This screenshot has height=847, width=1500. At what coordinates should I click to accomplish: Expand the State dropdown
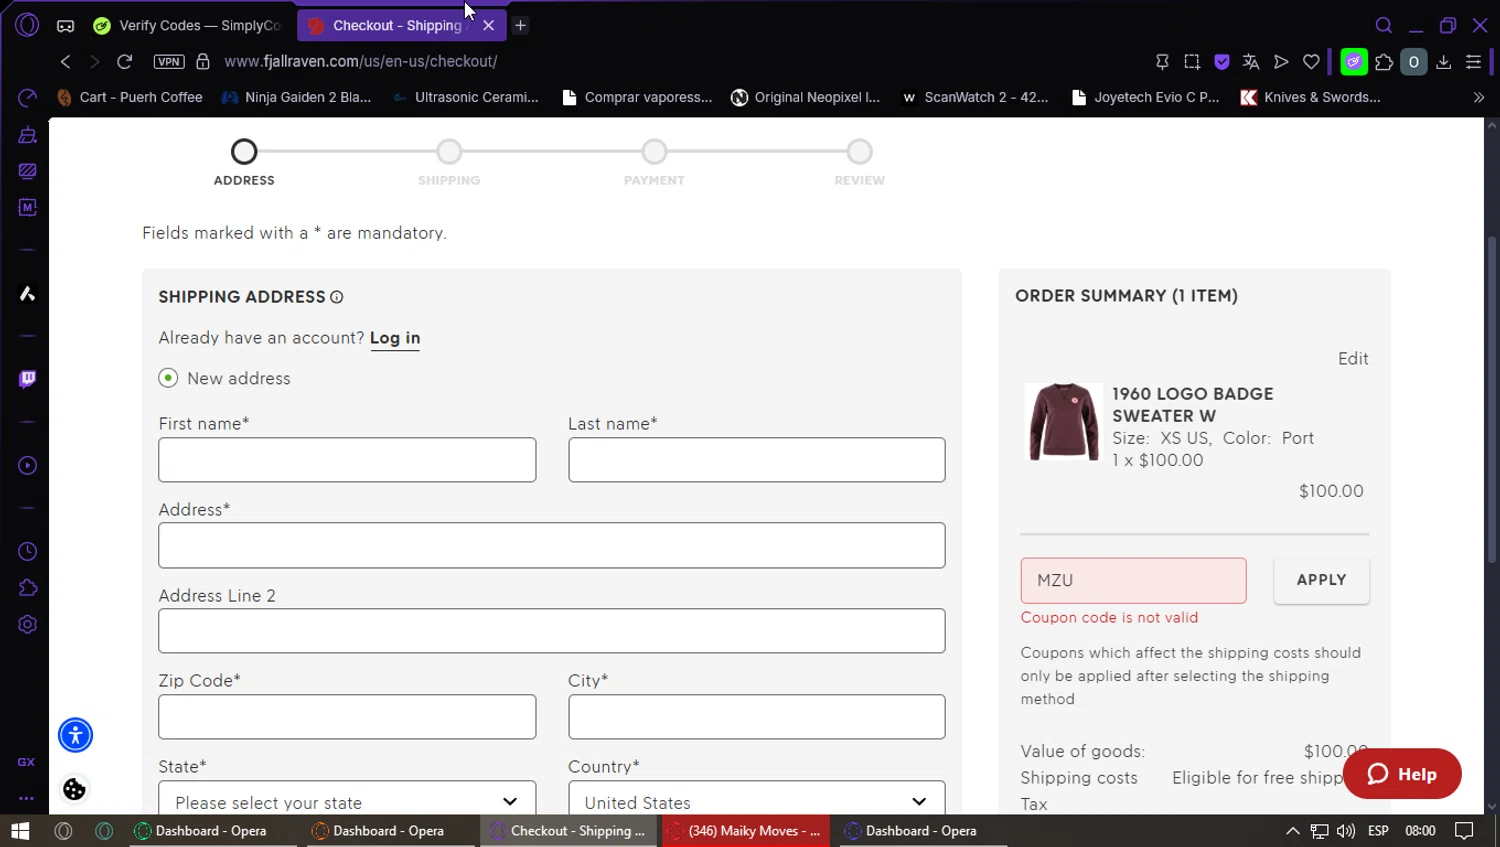[347, 798]
